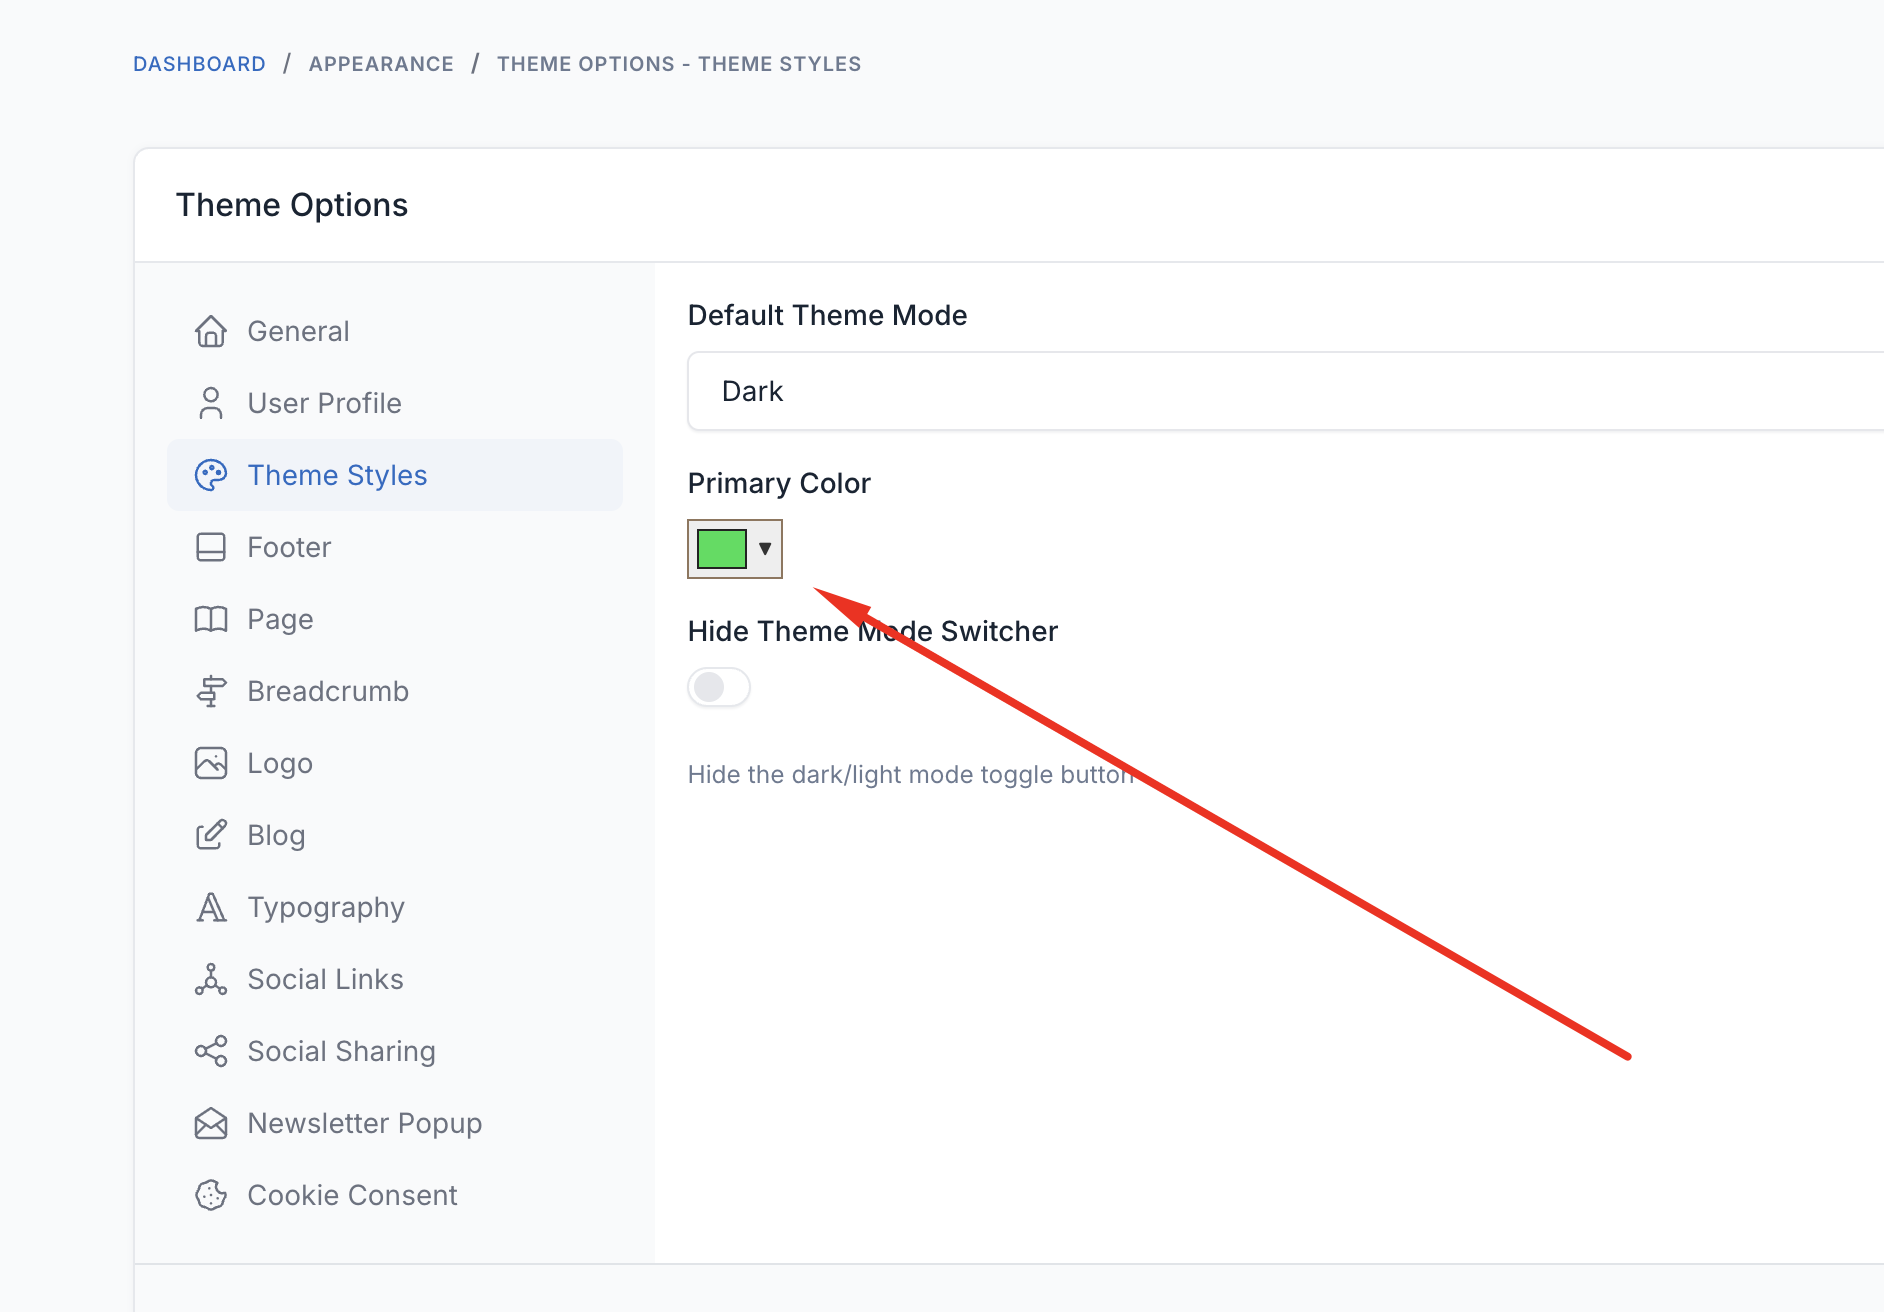Screen dimensions: 1884x1312
Task: Switch to the Social Links tab
Action: pos(325,979)
